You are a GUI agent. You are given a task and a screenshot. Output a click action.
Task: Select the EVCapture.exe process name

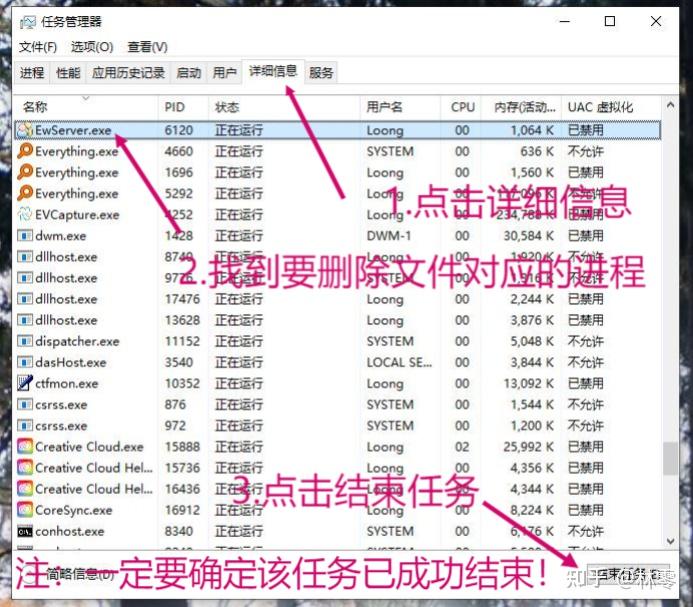click(77, 214)
